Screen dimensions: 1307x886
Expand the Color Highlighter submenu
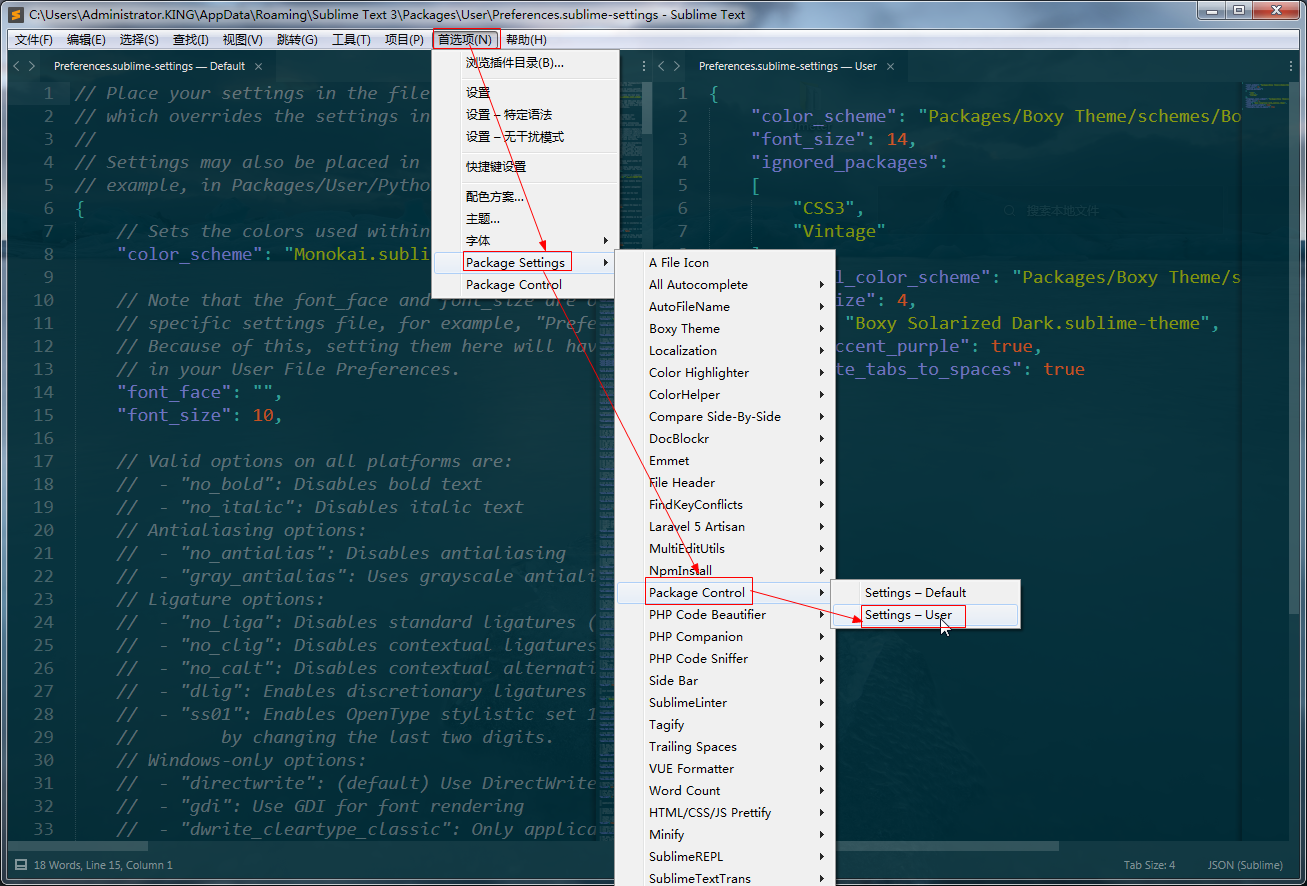coord(723,372)
